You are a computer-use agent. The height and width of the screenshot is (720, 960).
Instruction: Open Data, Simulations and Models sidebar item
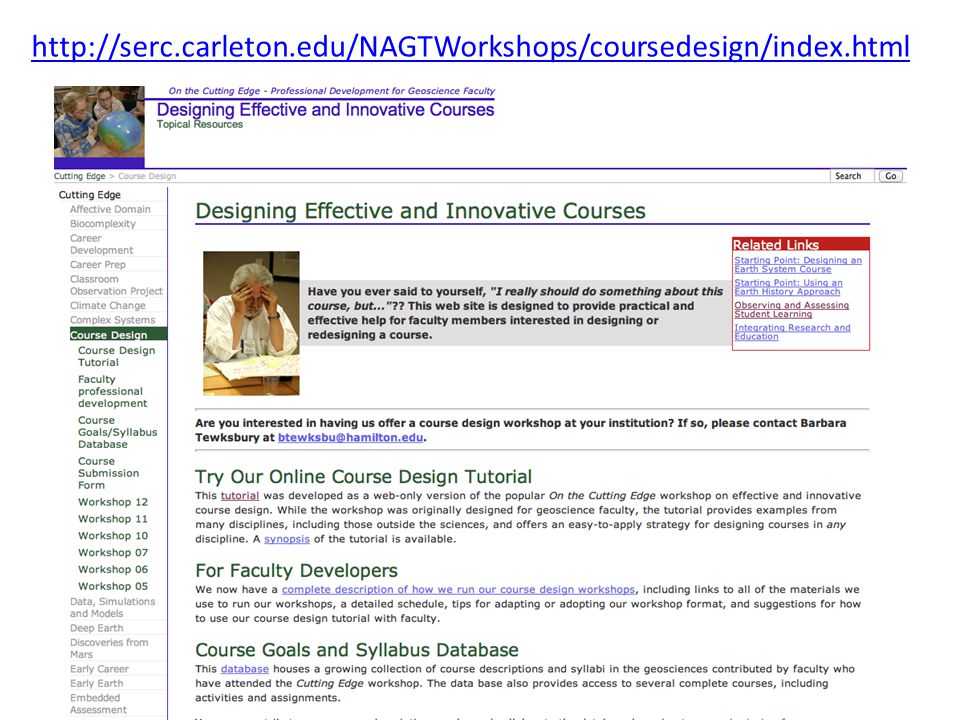113,608
